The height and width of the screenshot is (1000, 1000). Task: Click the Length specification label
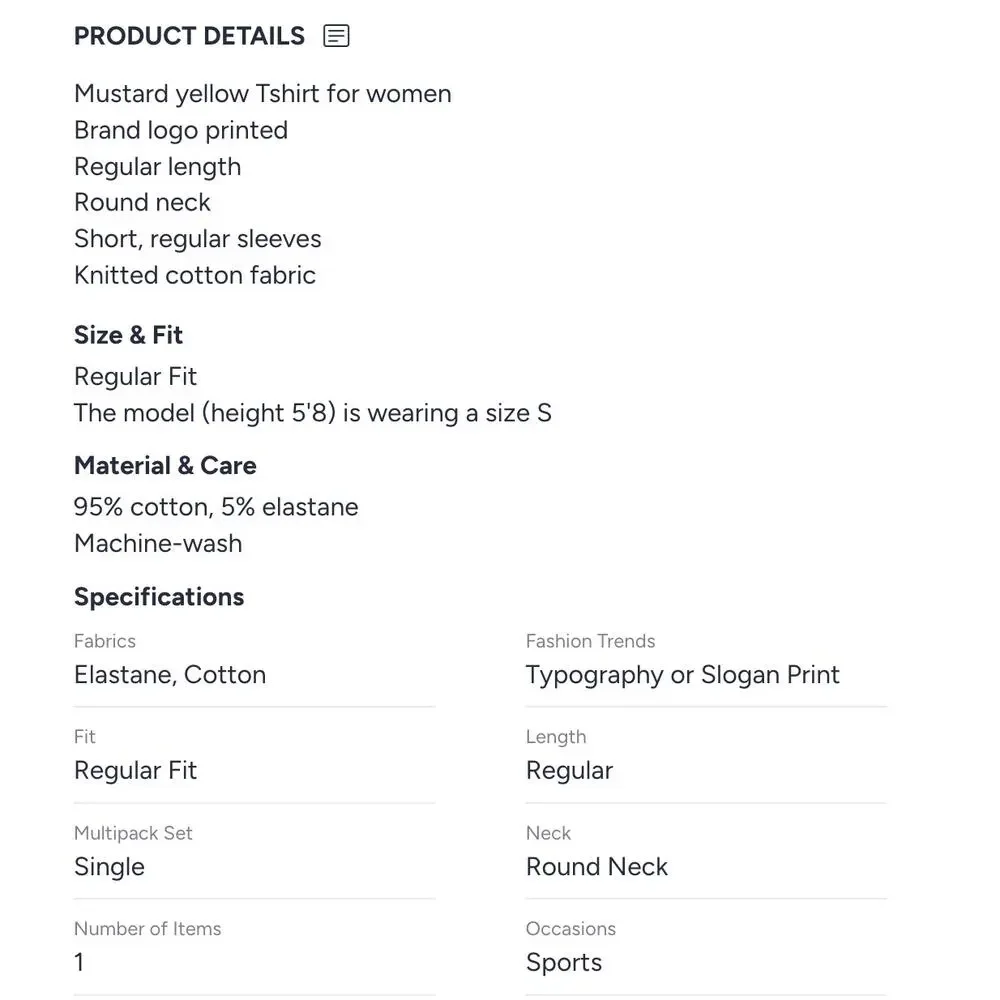click(x=555, y=737)
